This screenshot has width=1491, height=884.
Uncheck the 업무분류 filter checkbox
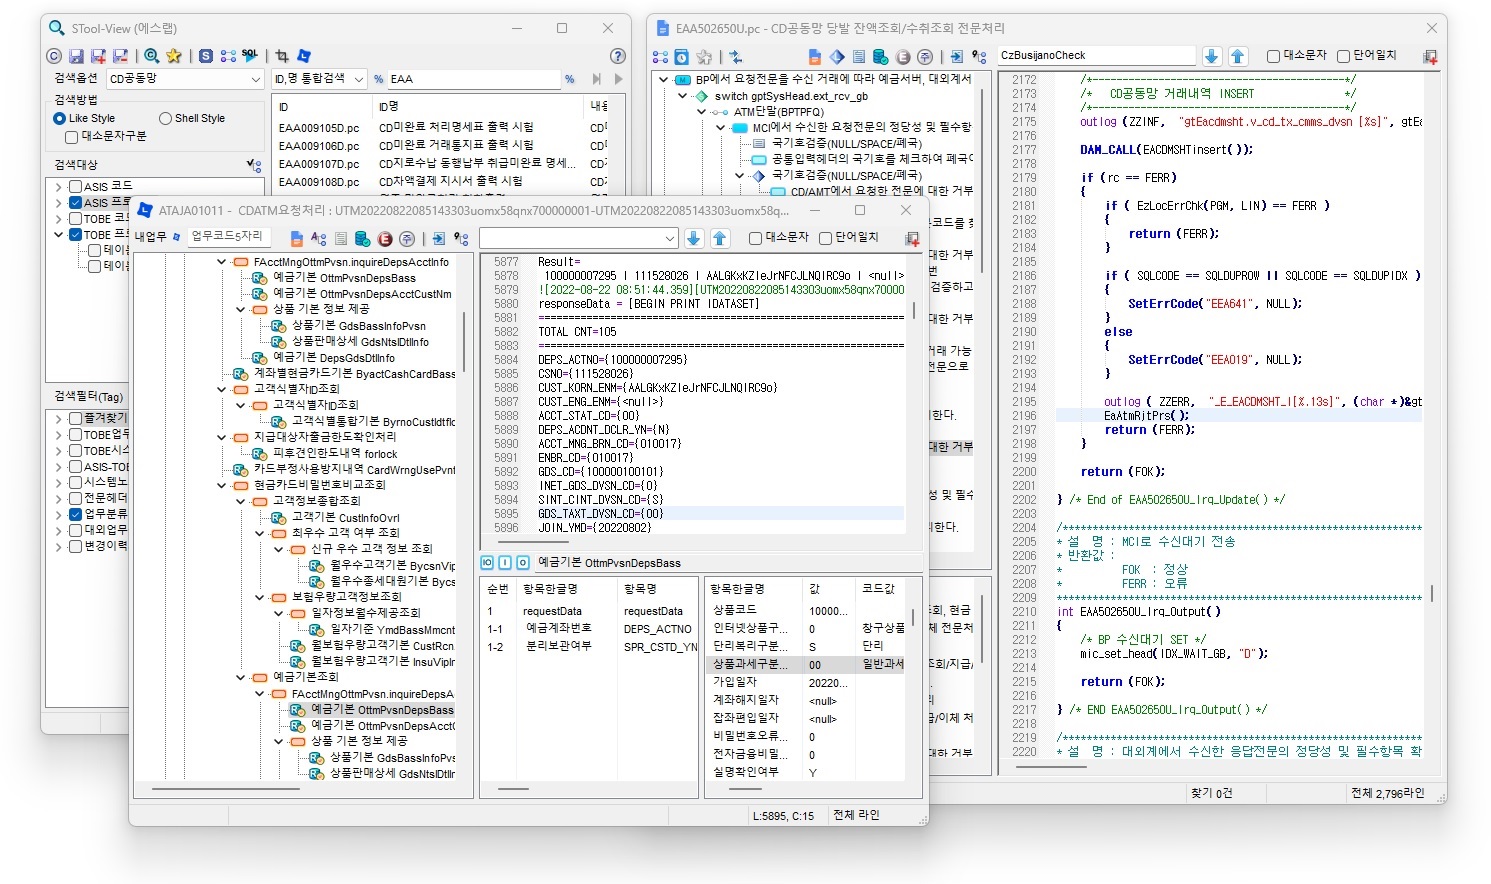(75, 514)
